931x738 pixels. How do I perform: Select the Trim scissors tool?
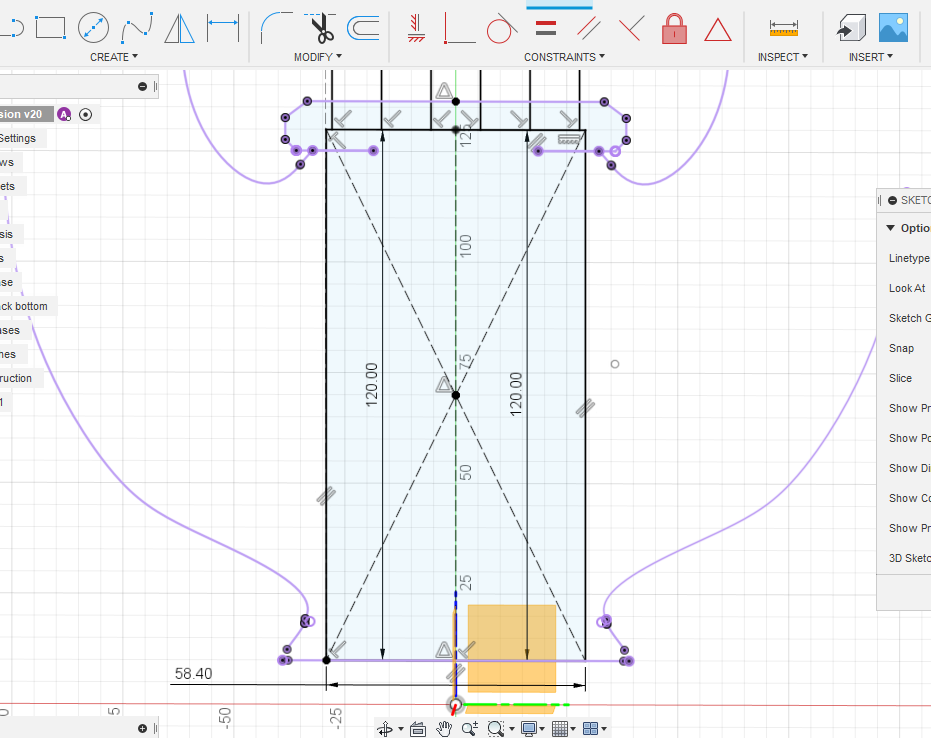[321, 28]
